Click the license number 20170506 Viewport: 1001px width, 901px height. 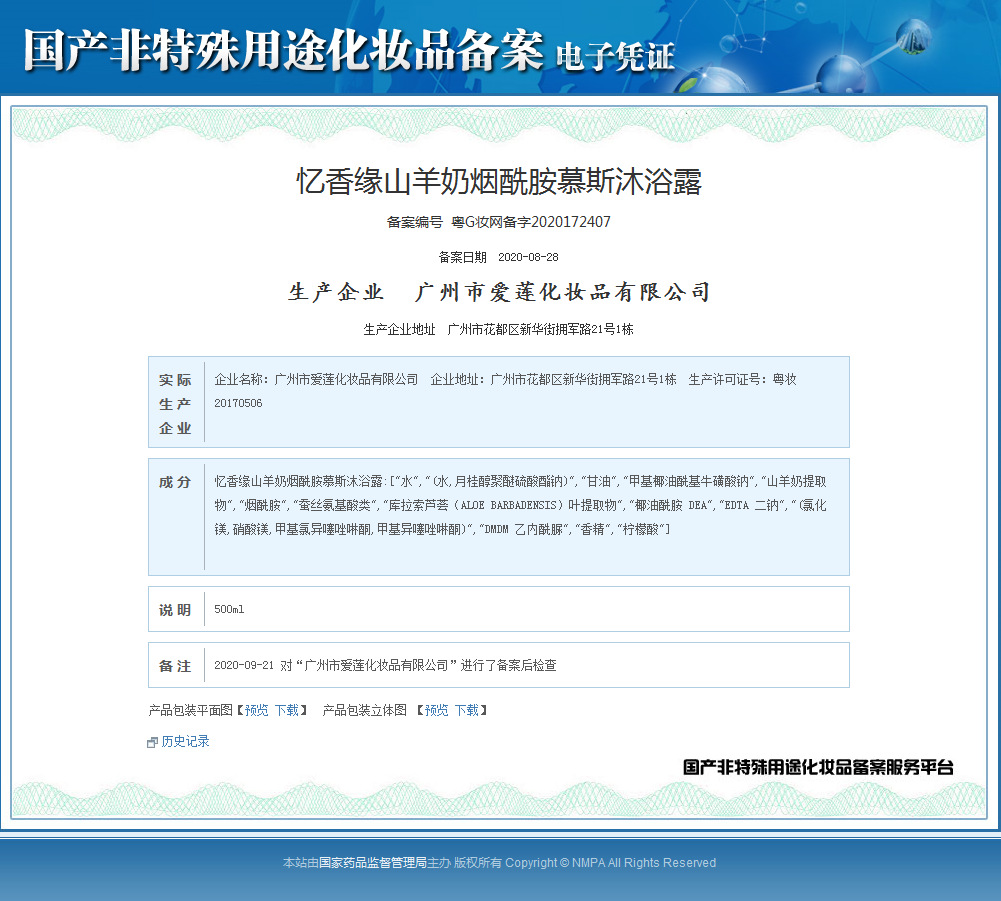click(238, 404)
